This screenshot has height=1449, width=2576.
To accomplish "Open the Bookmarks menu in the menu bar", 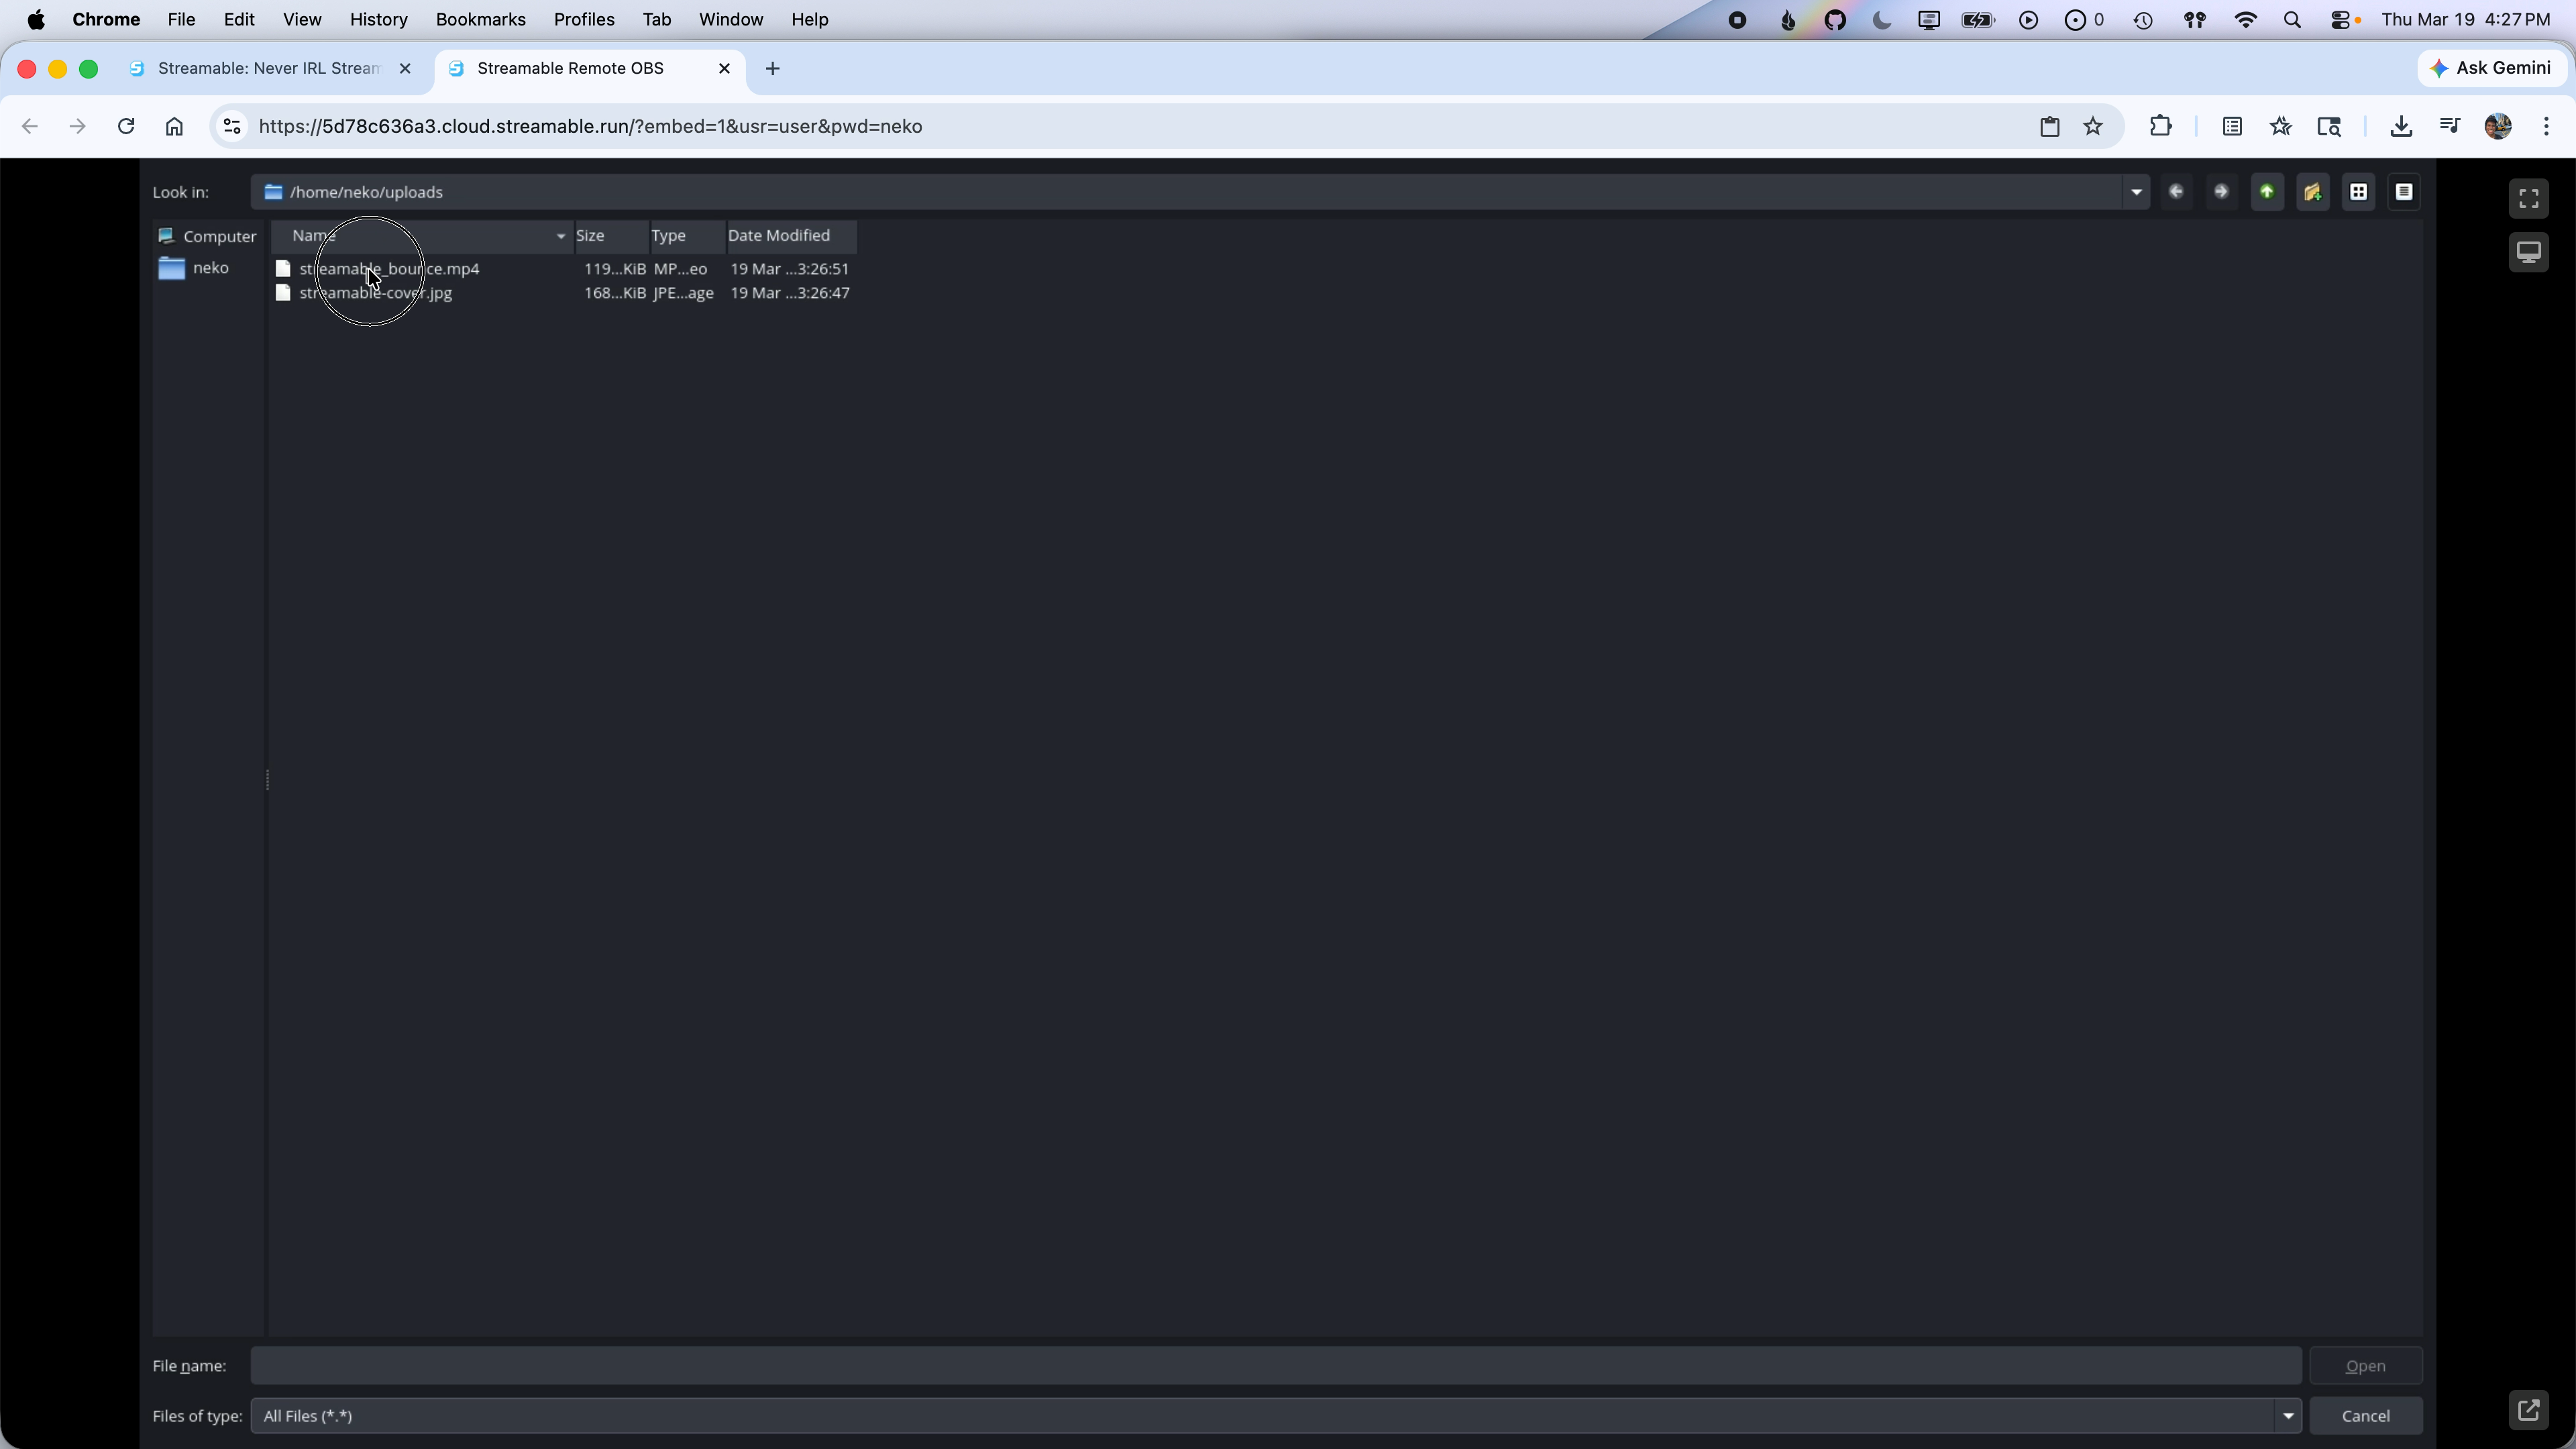I will pyautogui.click(x=481, y=19).
